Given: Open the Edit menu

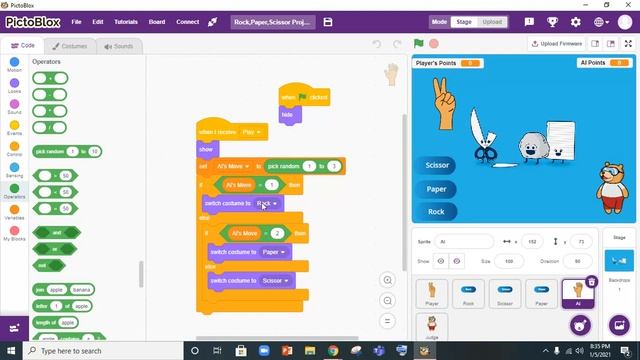Looking at the screenshot, I should [98, 22].
